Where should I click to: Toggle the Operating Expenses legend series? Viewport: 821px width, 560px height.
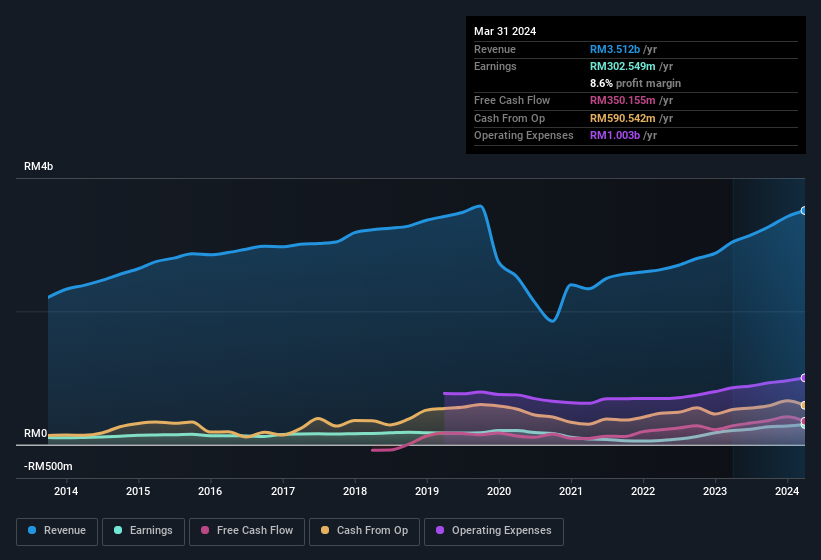494,531
